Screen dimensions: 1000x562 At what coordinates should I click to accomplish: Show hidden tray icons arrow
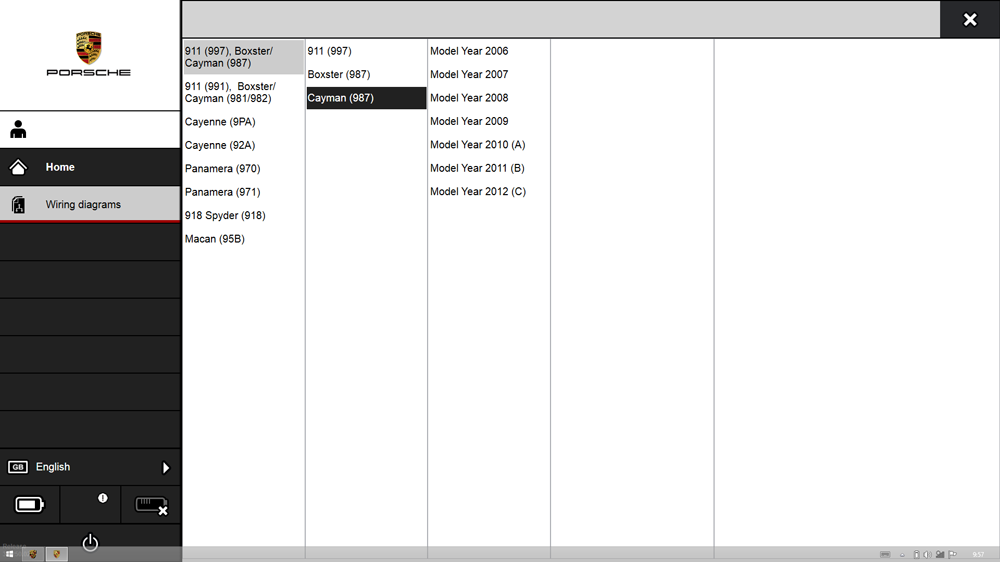pos(902,555)
